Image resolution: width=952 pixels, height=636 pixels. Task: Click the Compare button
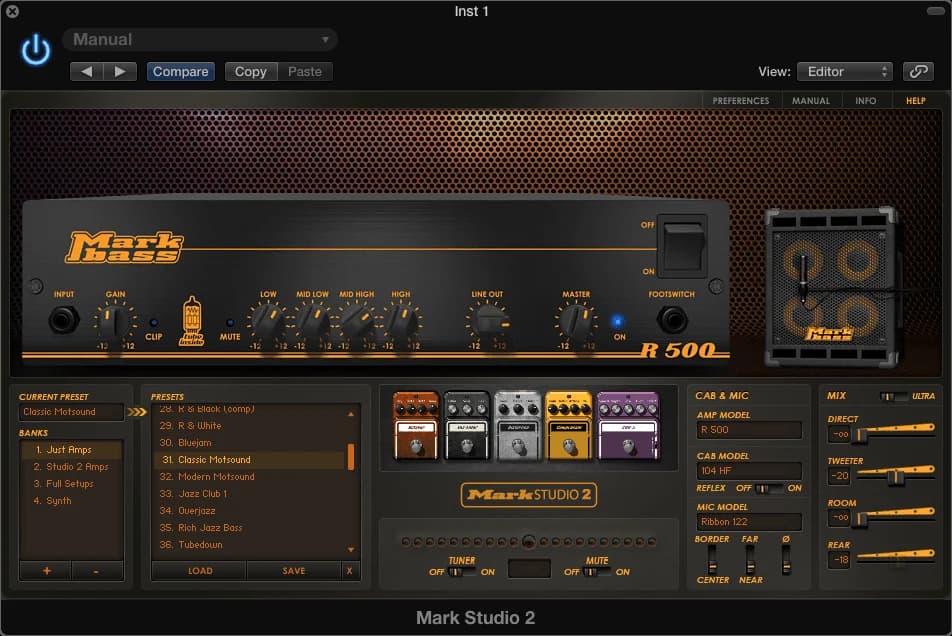(x=181, y=72)
